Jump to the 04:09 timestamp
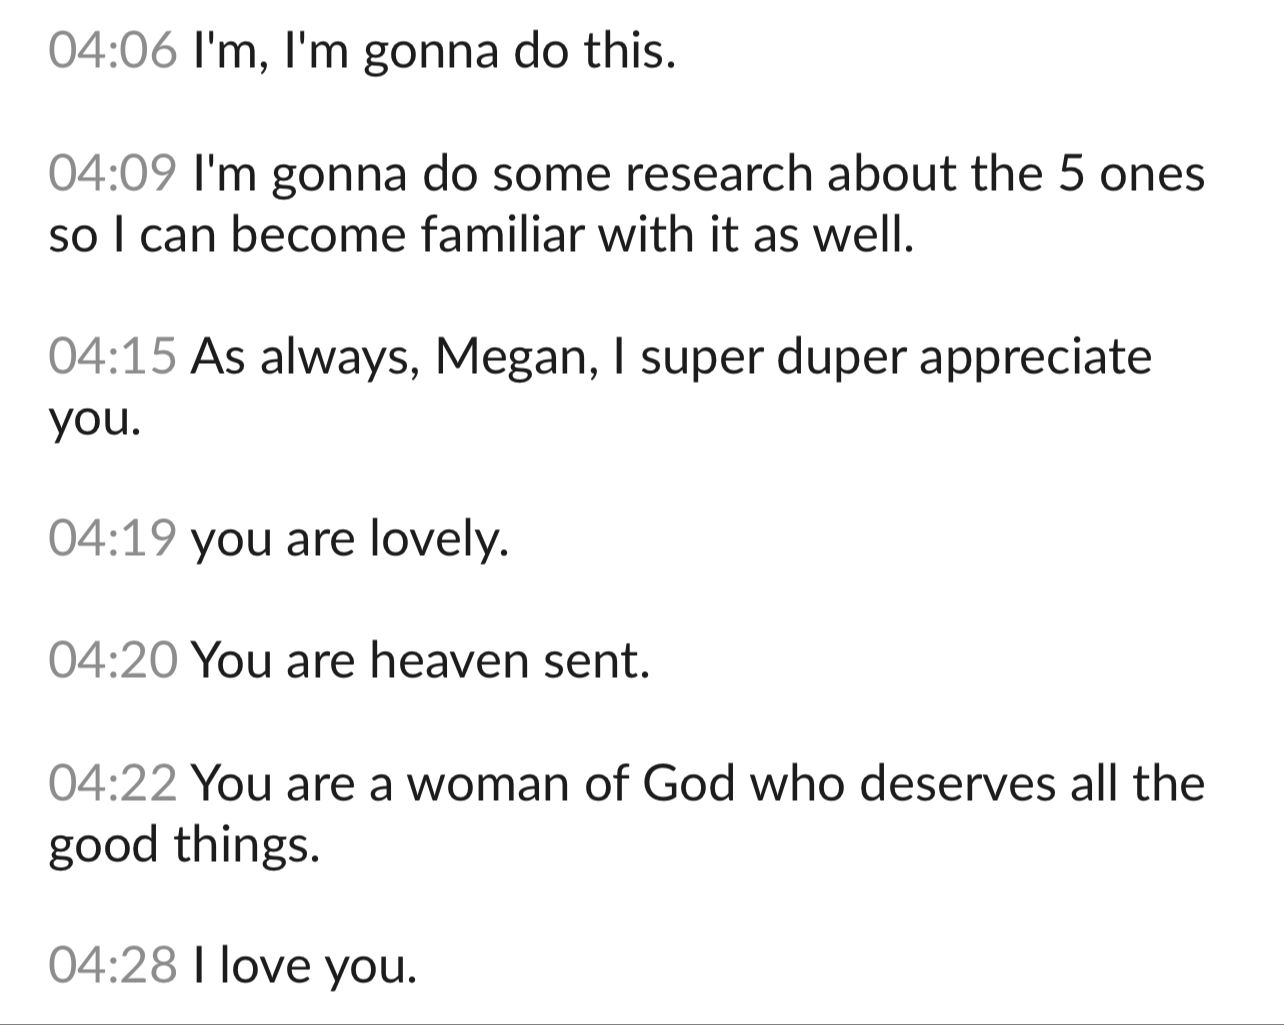 (113, 174)
